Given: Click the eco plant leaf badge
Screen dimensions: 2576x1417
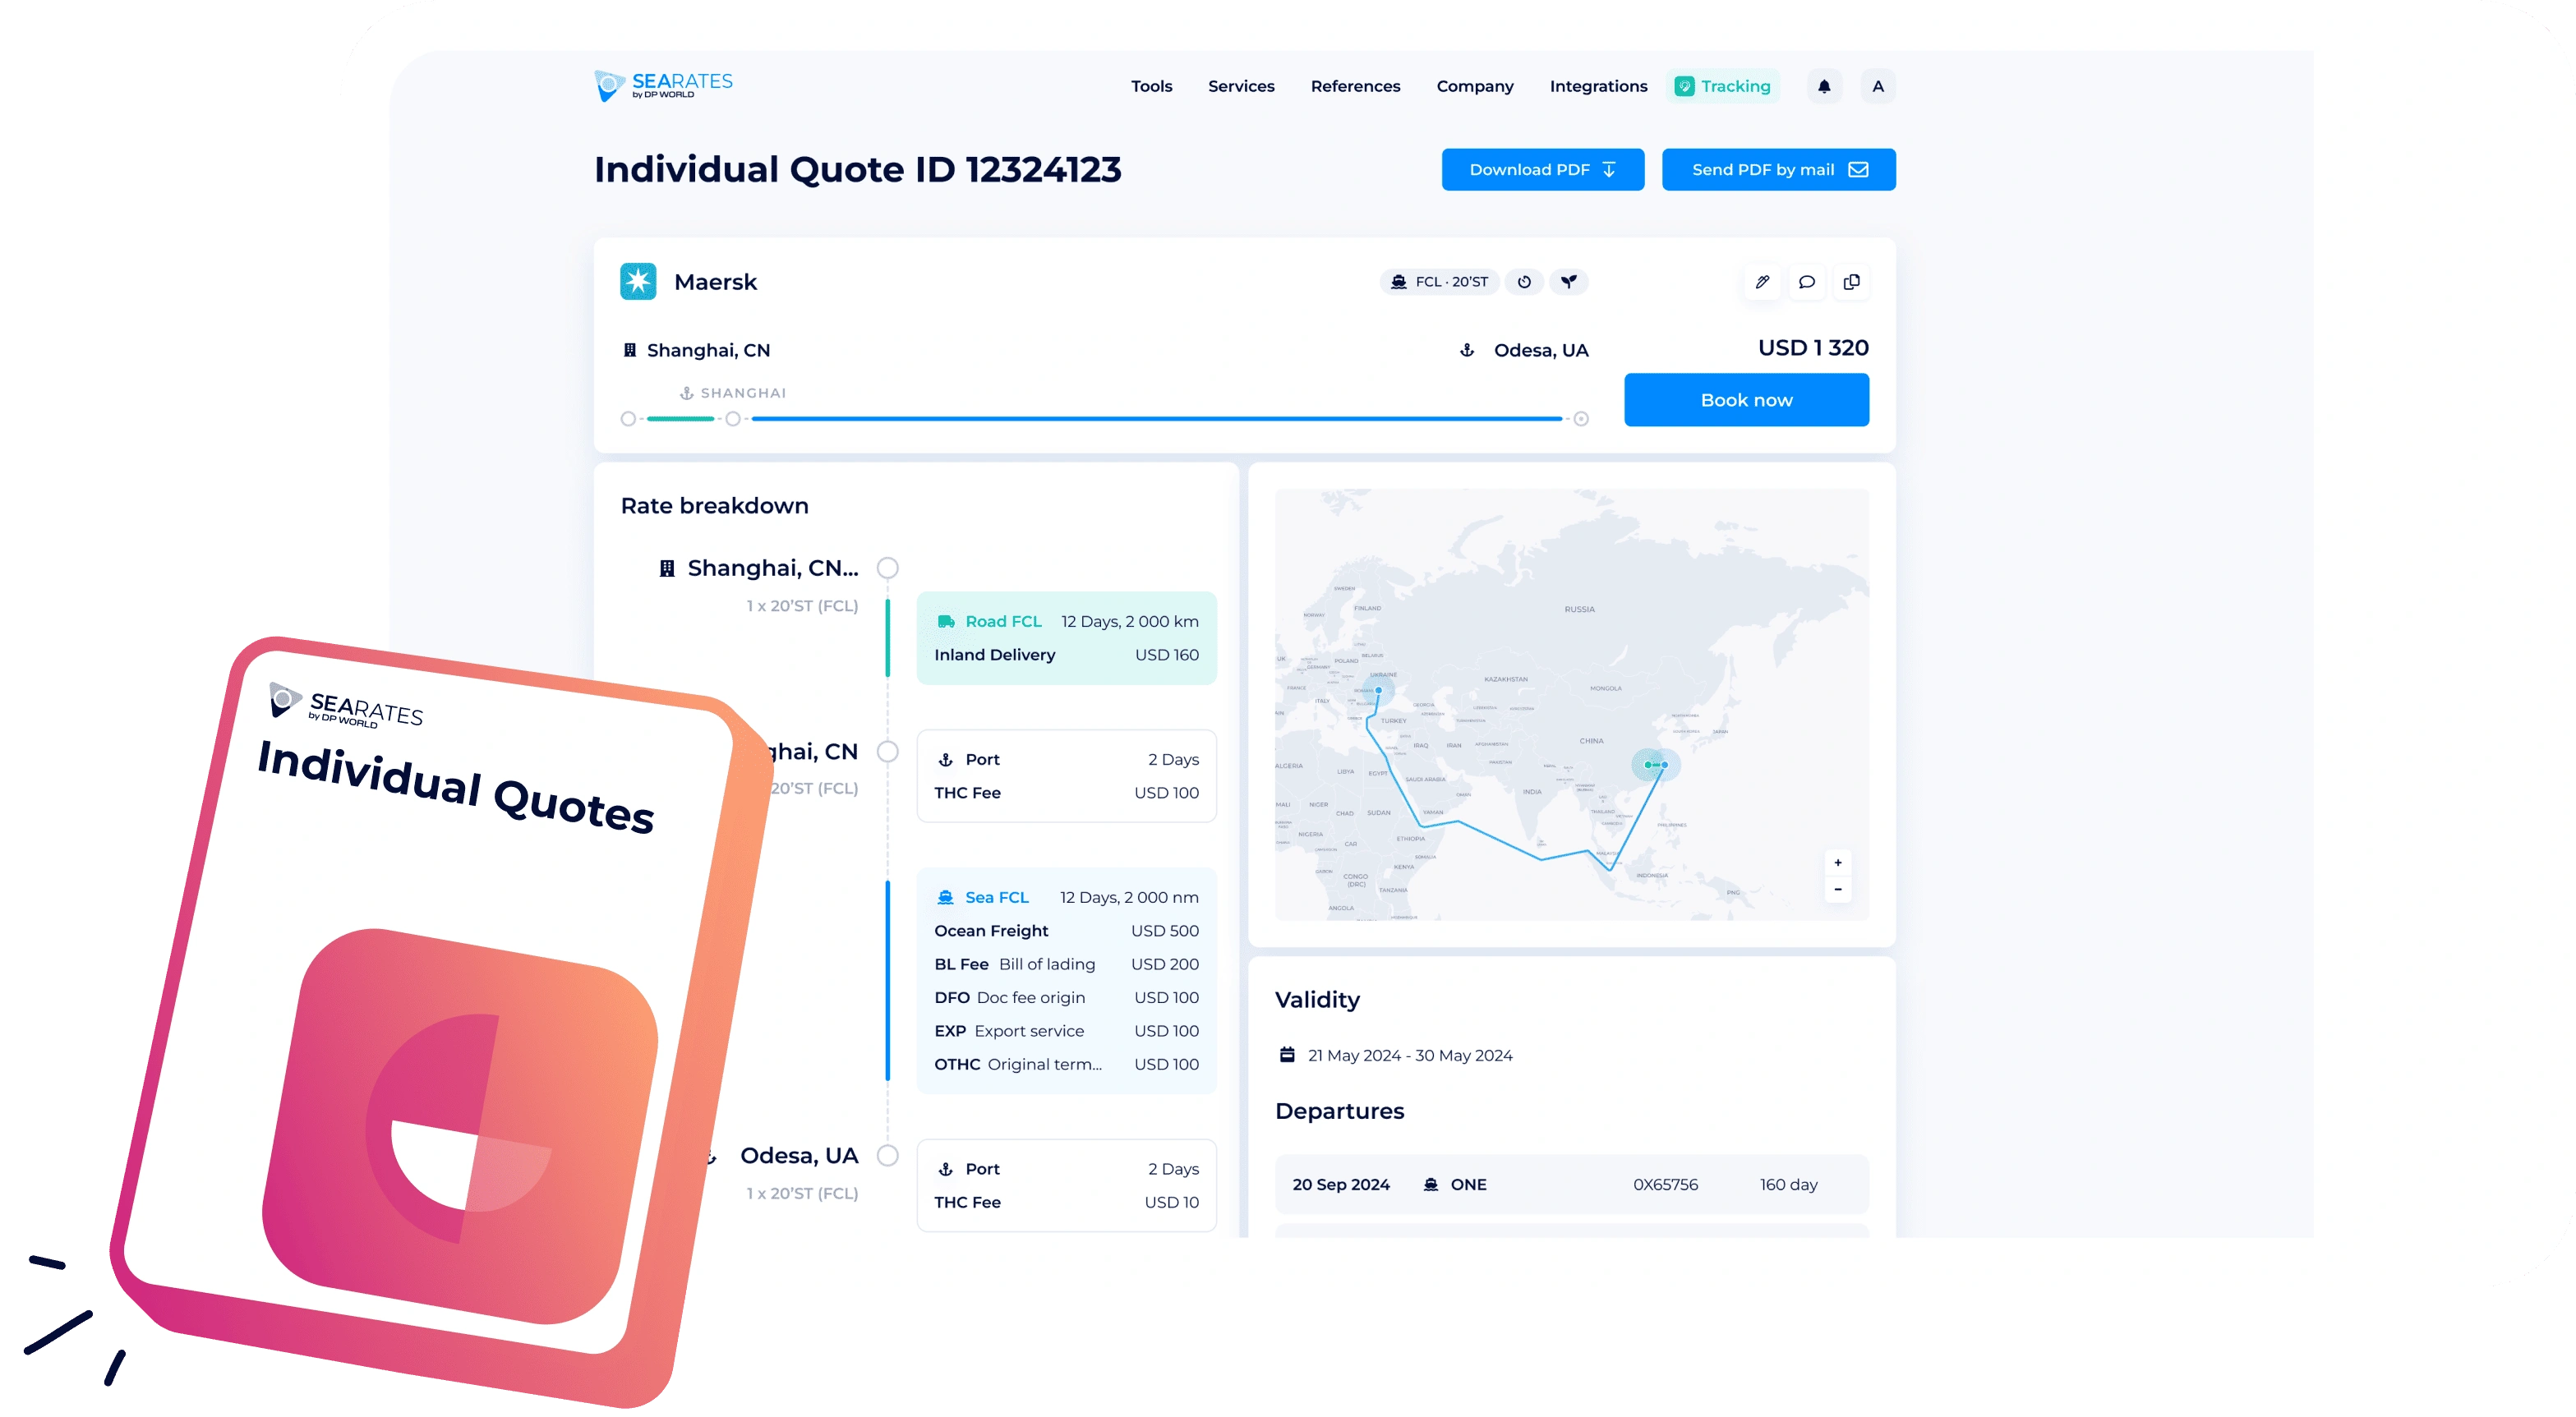Looking at the screenshot, I should point(1569,282).
